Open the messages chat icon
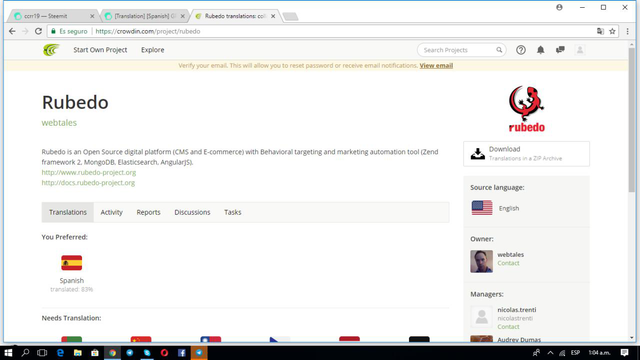640x360 pixels. click(x=560, y=50)
